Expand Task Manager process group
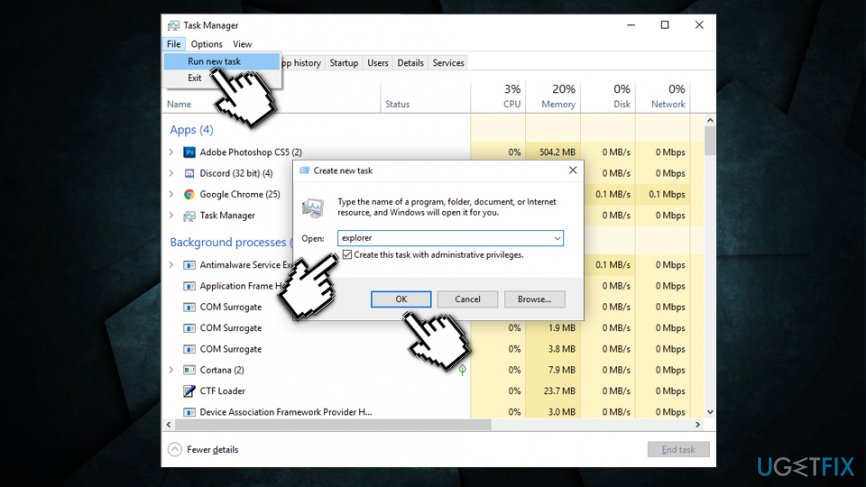The height and width of the screenshot is (487, 866). click(171, 215)
